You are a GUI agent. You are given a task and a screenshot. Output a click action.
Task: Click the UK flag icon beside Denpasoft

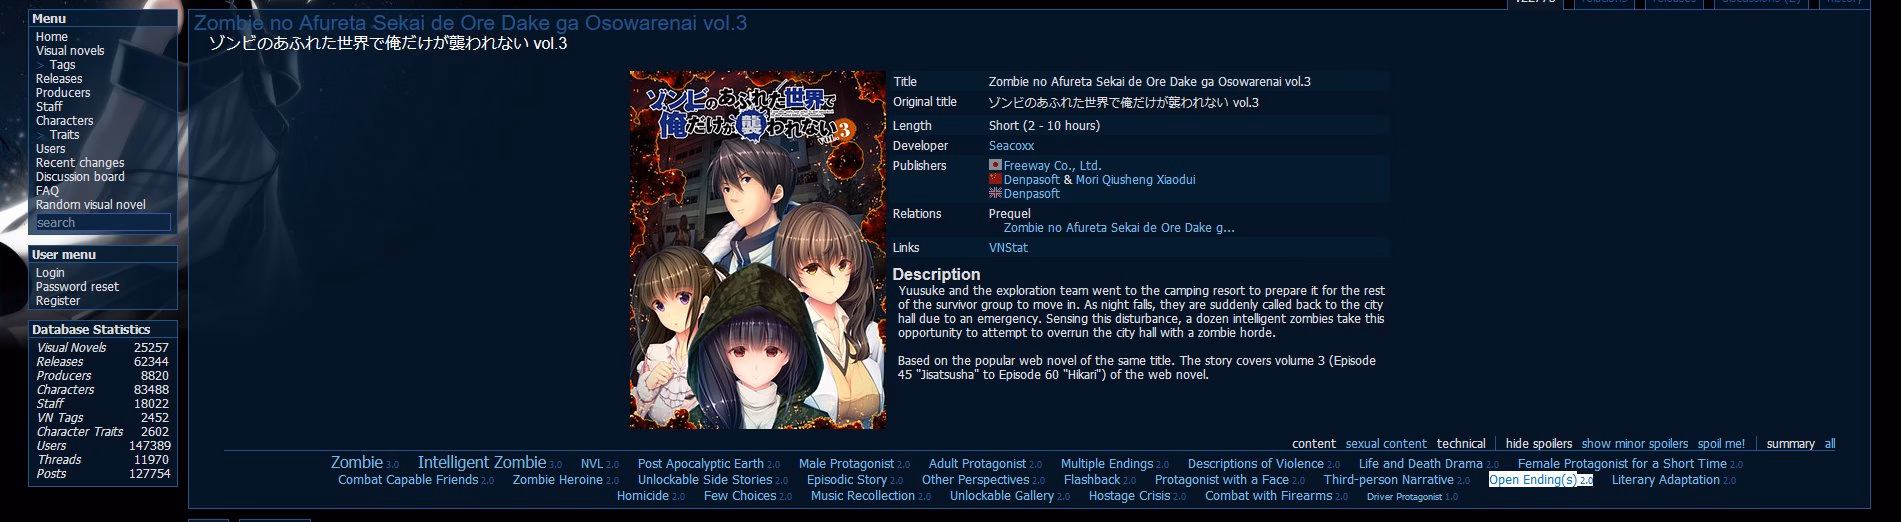pos(995,193)
